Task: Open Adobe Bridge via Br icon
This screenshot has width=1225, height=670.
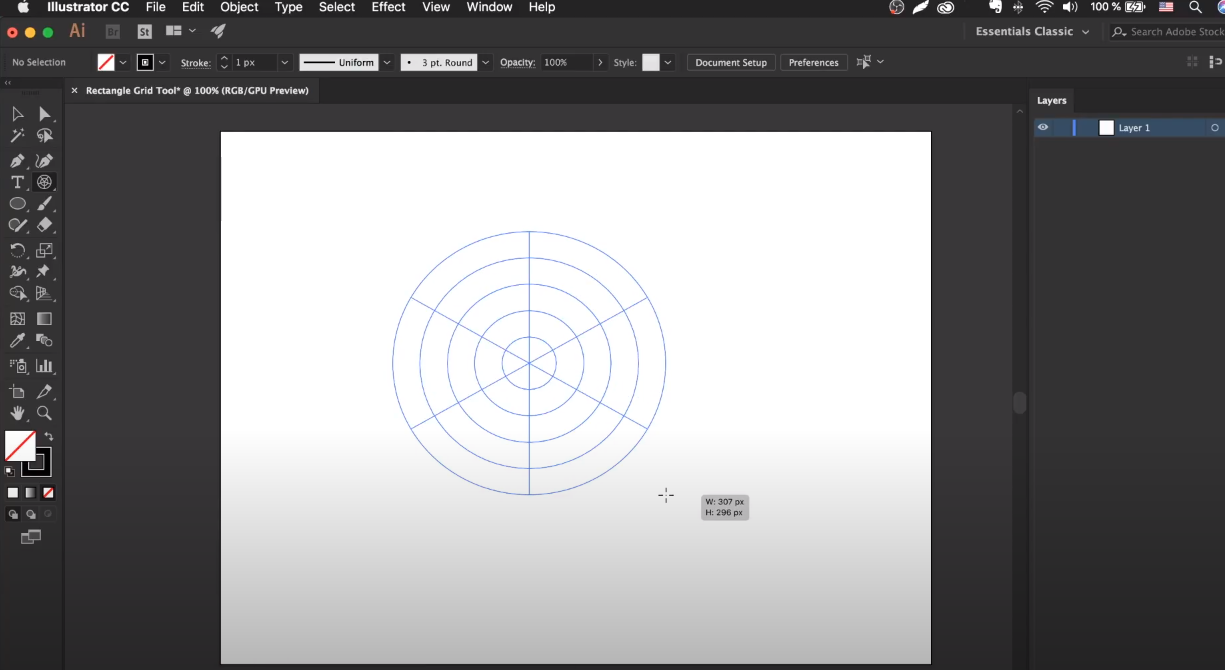Action: click(x=113, y=32)
